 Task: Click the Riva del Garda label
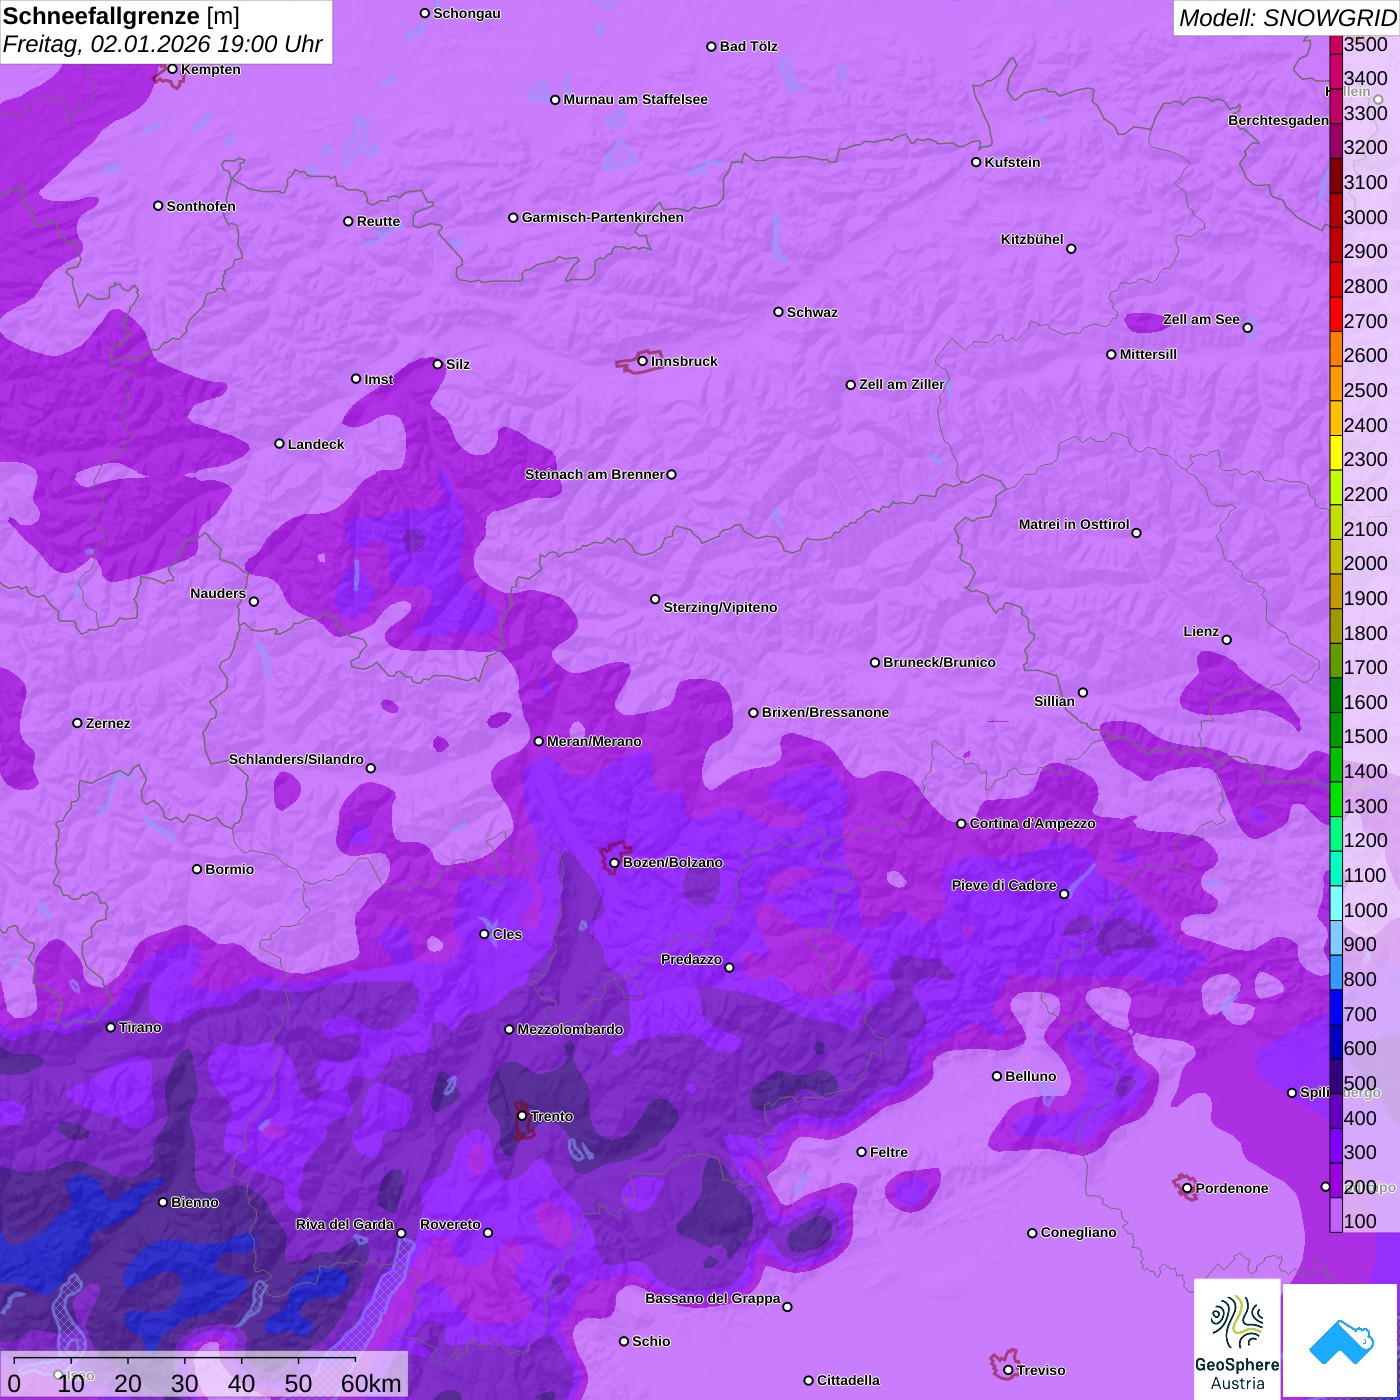[345, 1224]
